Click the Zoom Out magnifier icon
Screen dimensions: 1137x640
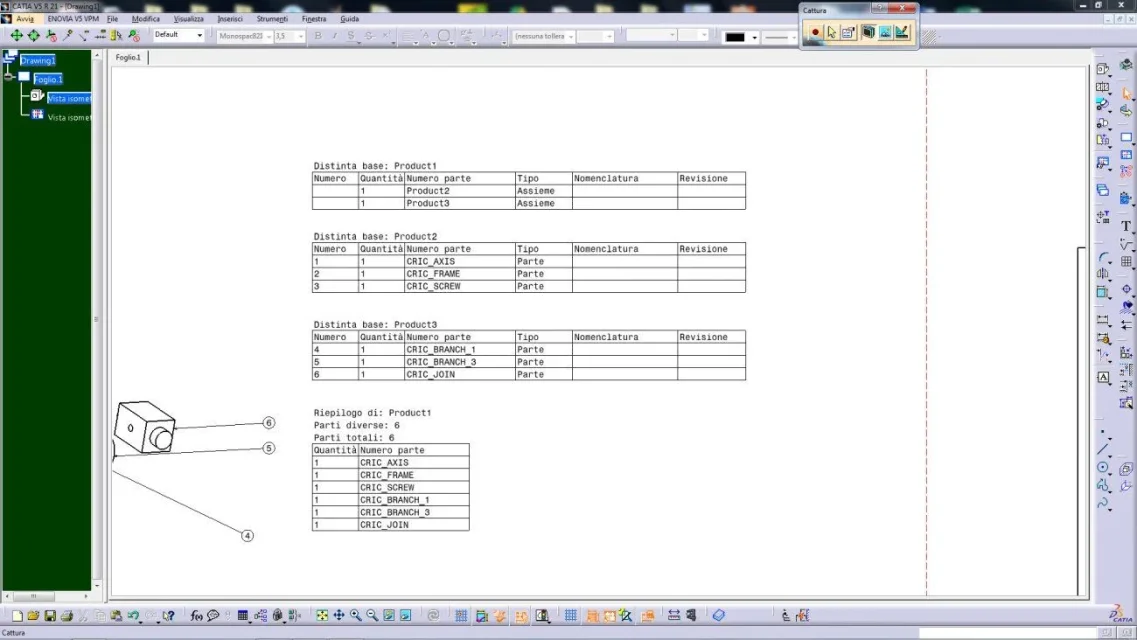(372, 615)
